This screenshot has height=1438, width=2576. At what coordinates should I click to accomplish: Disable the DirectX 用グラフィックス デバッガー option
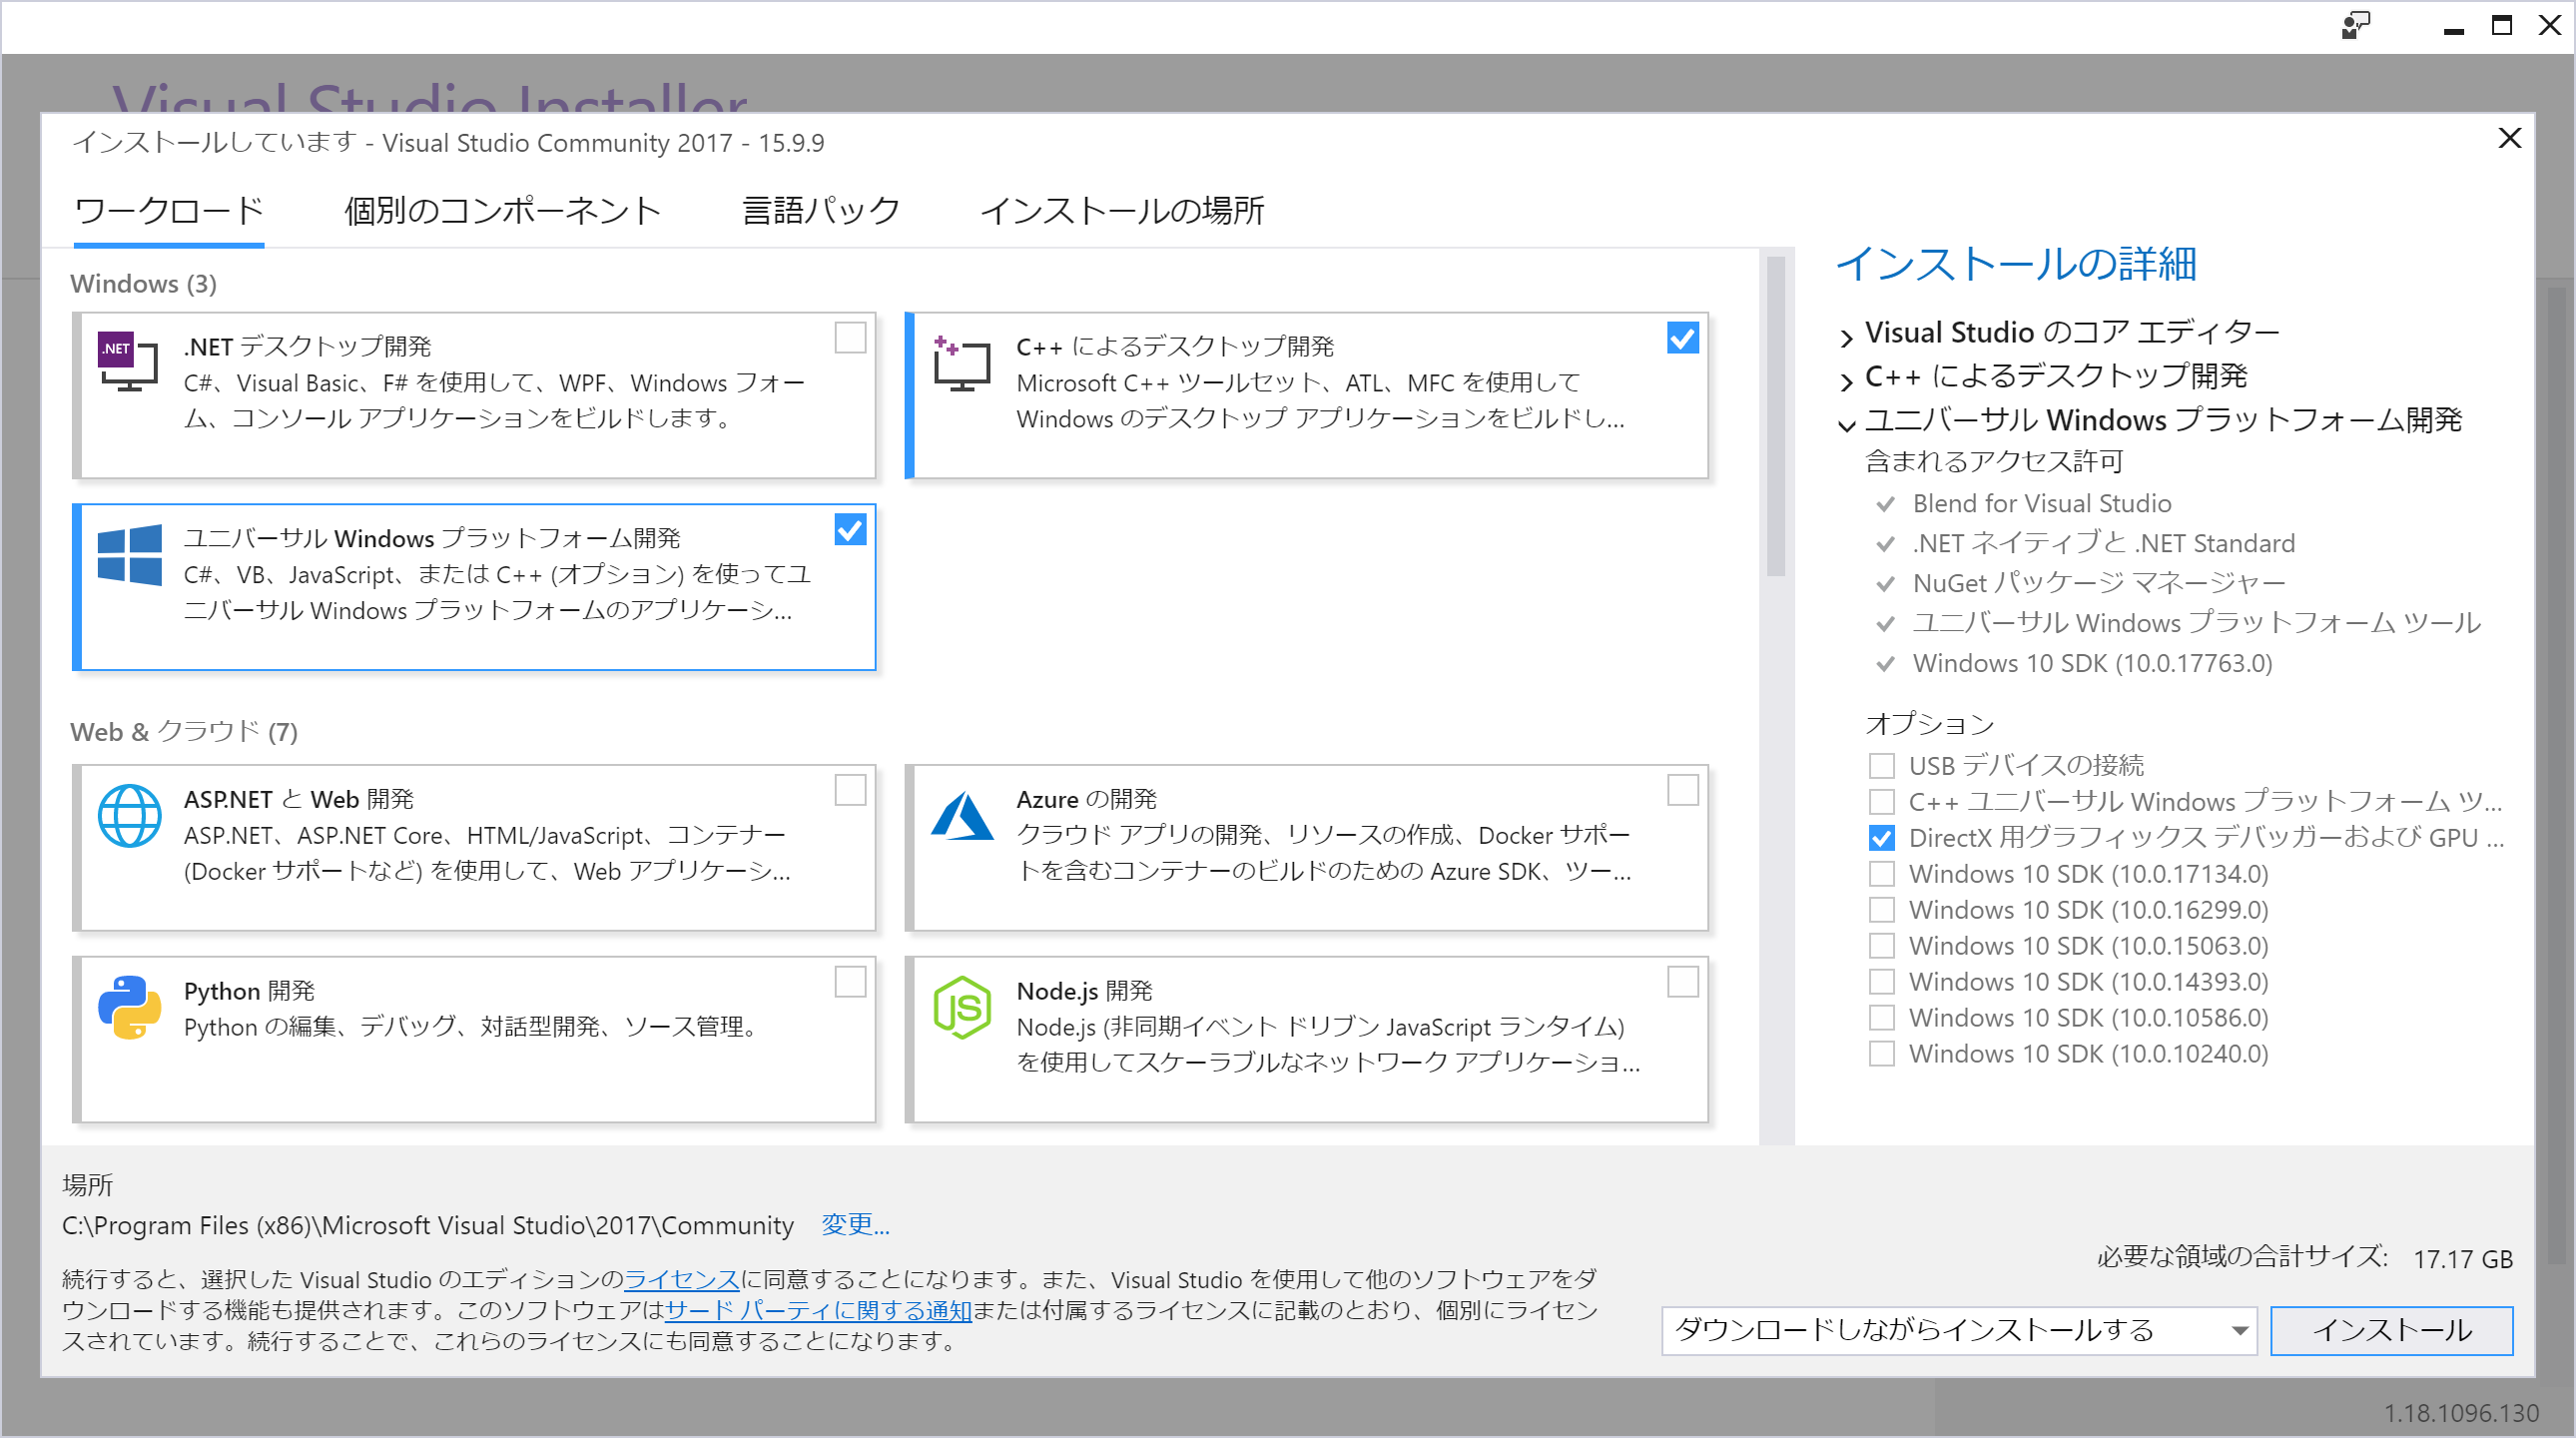click(x=1883, y=838)
